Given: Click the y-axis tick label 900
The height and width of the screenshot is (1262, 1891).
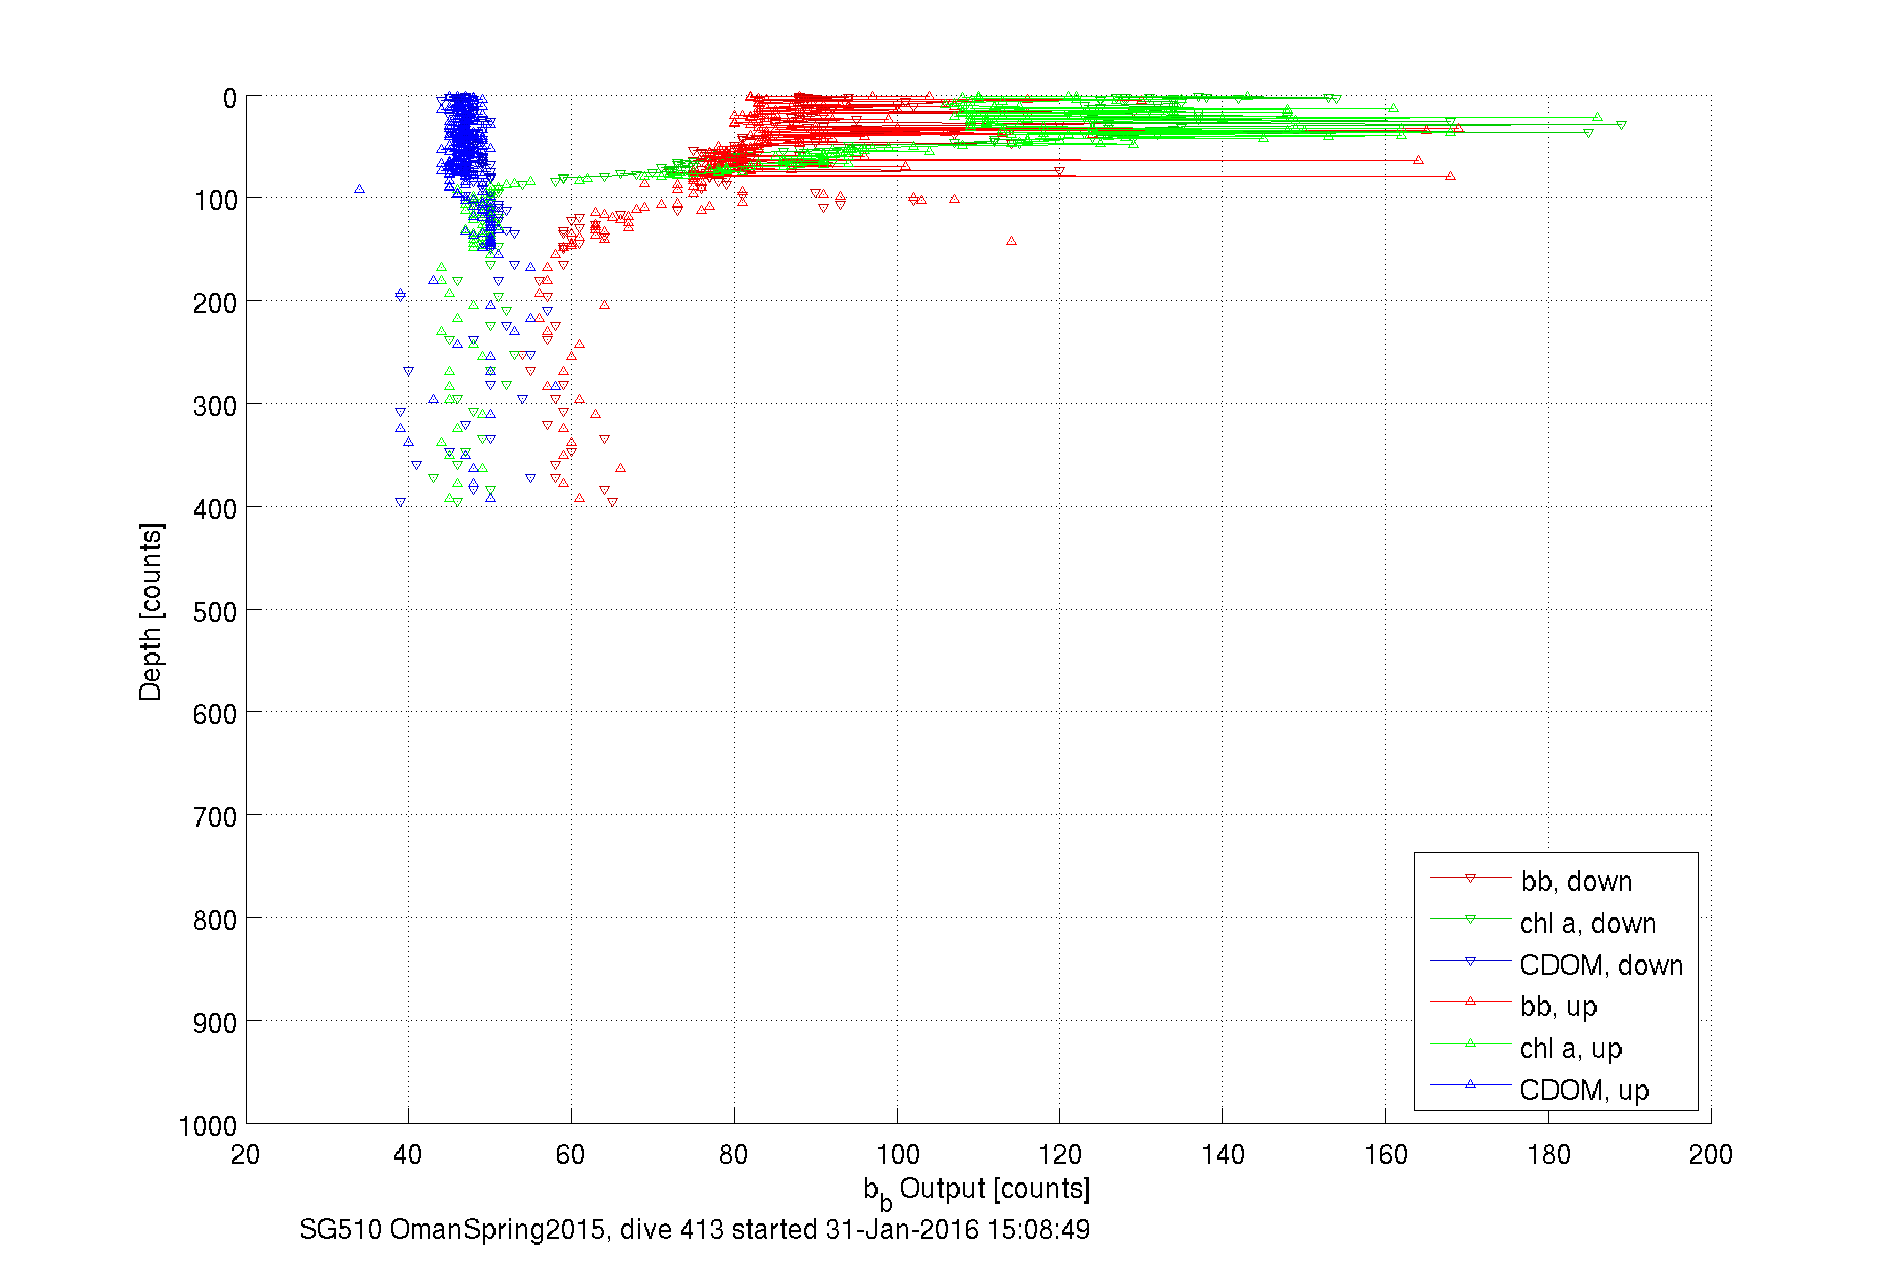Looking at the screenshot, I should (x=215, y=1023).
